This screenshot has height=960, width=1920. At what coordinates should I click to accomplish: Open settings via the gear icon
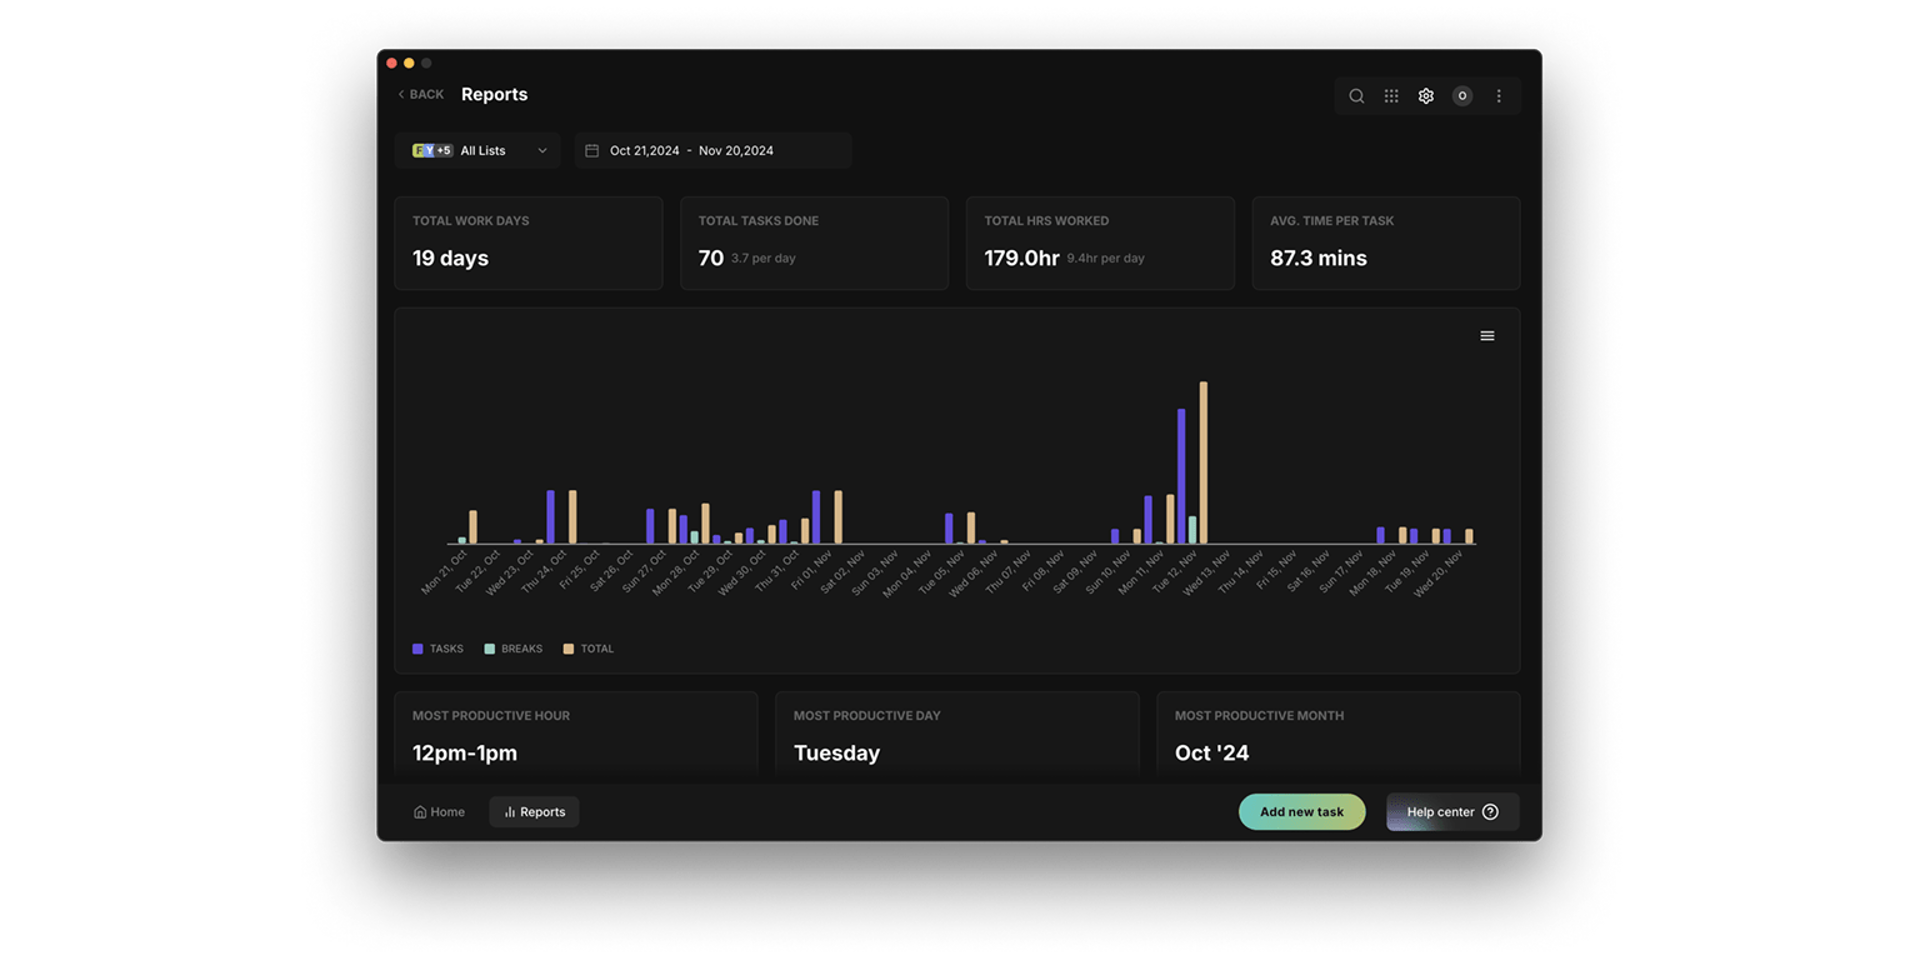click(x=1426, y=96)
